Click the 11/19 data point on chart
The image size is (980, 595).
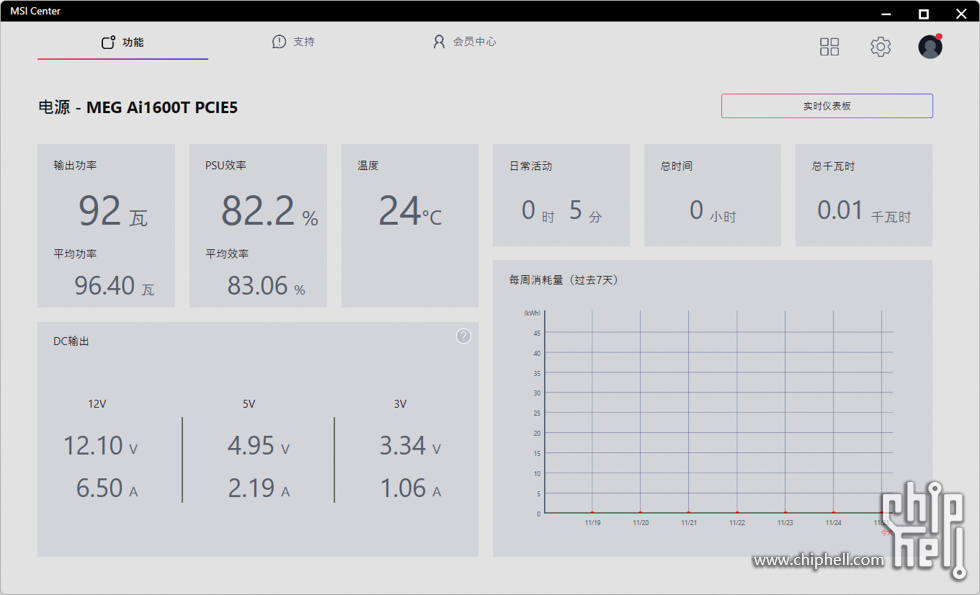point(592,512)
